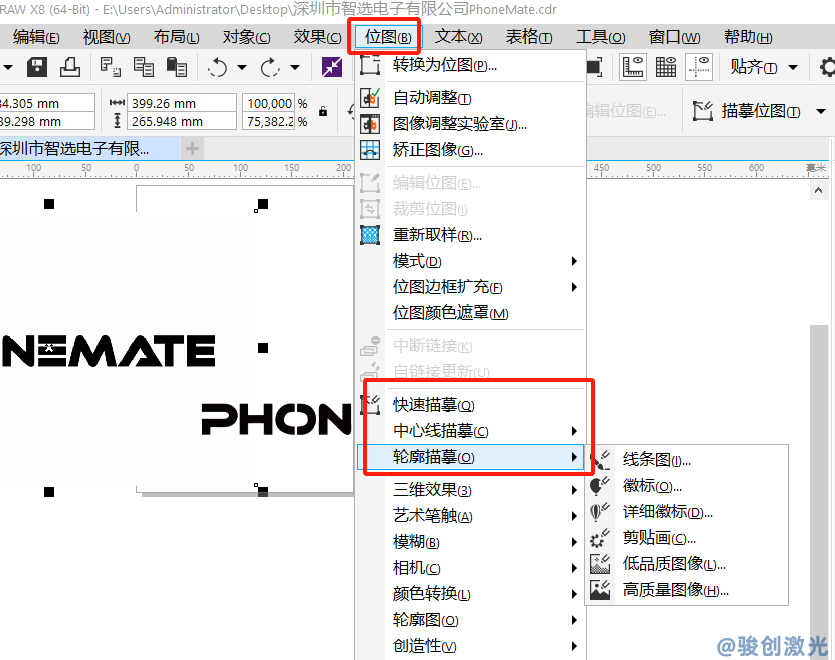Select 位图颜色遮罩(M) menu entry
Image resolution: width=835 pixels, height=660 pixels.
(x=470, y=313)
